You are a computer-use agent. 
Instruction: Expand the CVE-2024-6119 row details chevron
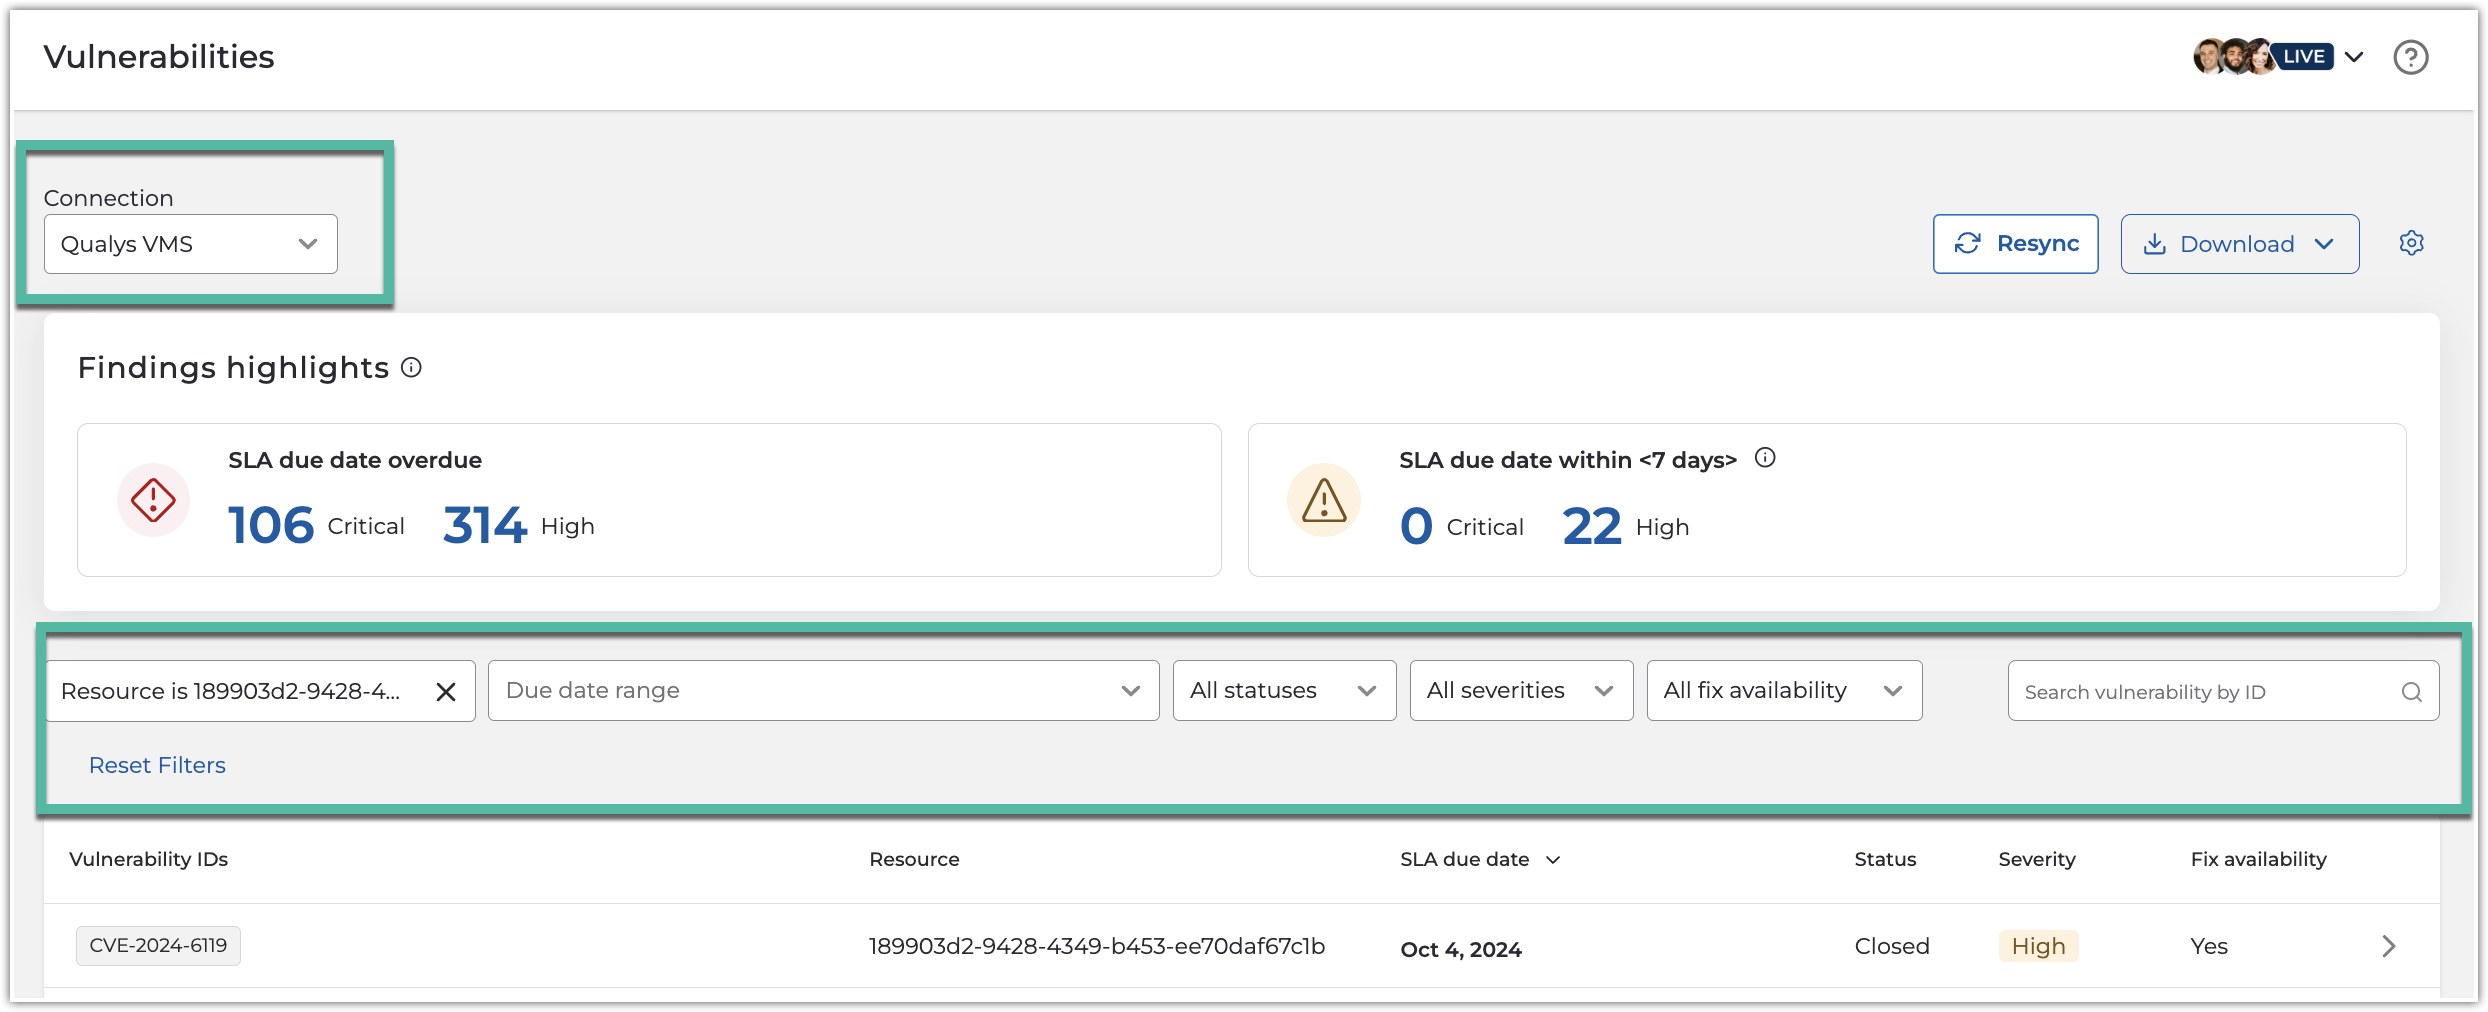click(2388, 946)
